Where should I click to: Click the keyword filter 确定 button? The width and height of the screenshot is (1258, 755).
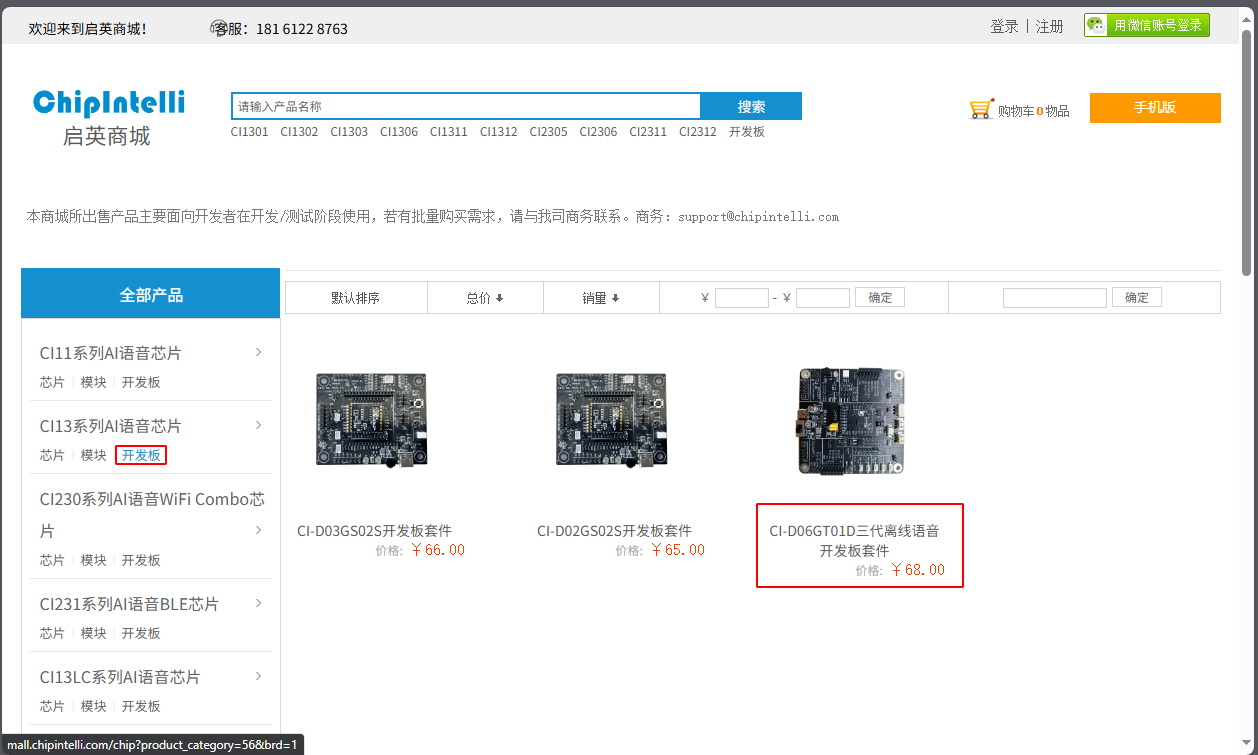point(1137,298)
